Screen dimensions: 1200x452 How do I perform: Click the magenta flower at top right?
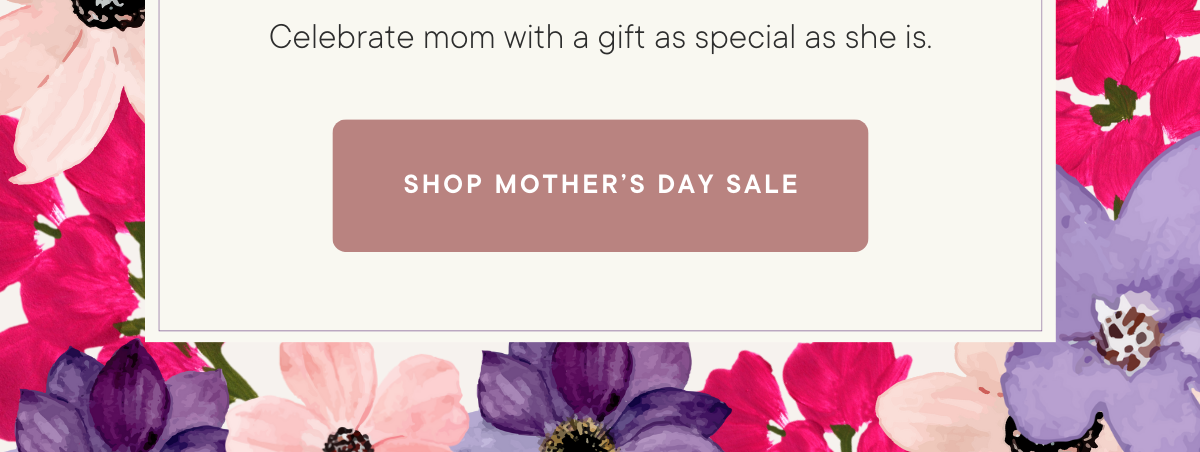1125,90
